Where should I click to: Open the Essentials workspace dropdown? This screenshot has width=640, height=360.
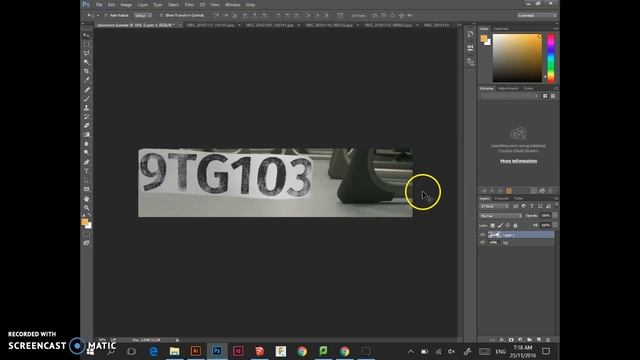537,16
